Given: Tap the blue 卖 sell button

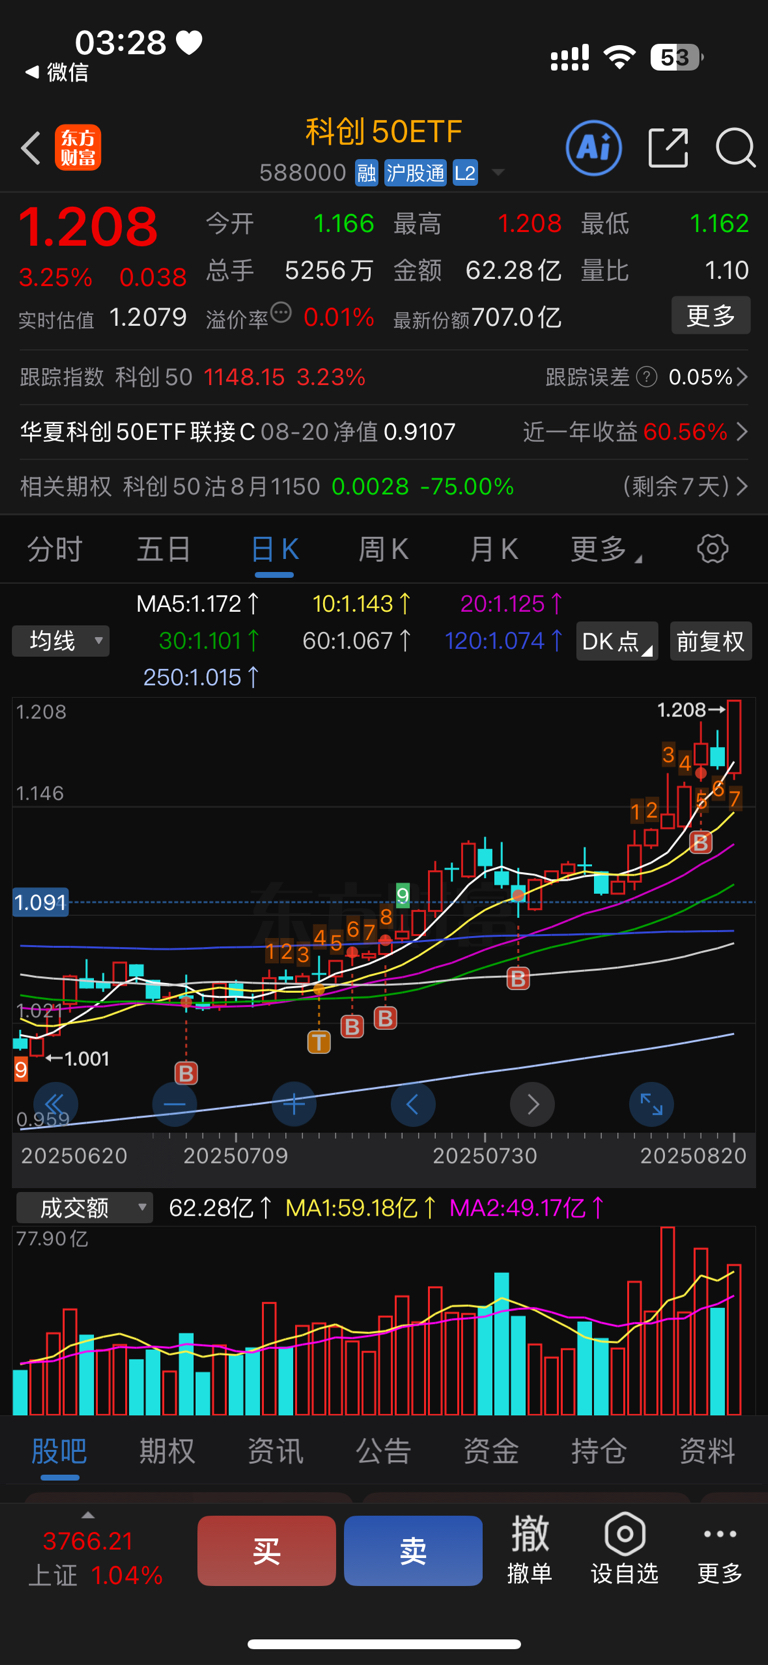Looking at the screenshot, I should click(413, 1550).
